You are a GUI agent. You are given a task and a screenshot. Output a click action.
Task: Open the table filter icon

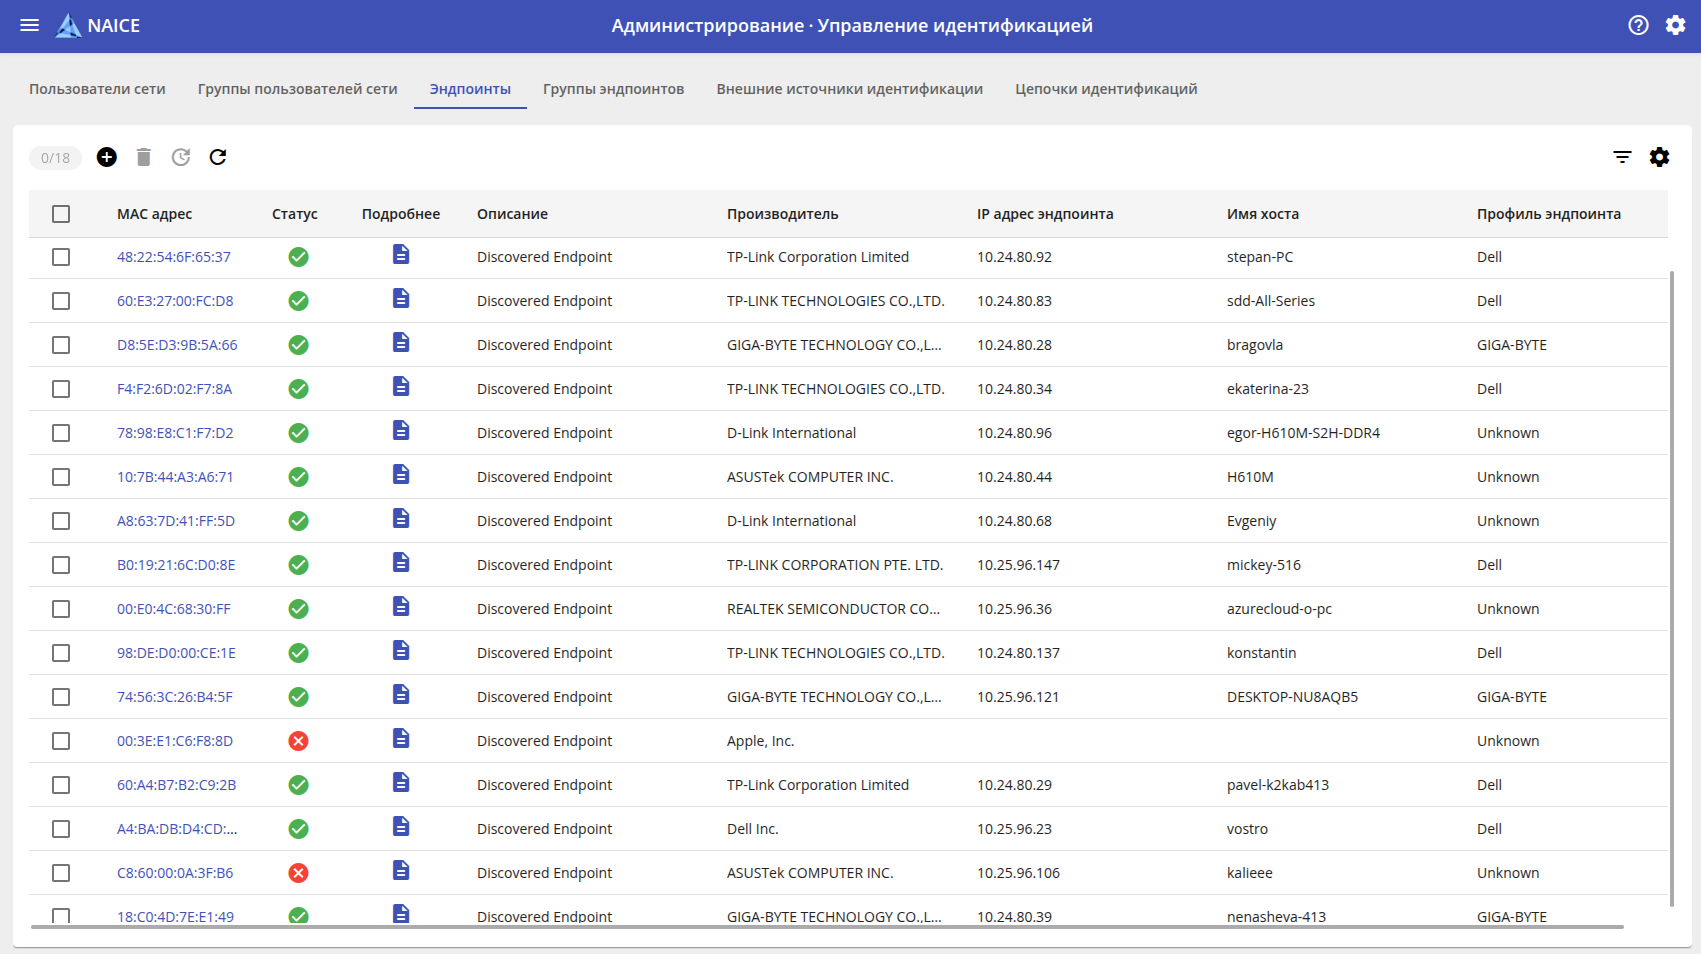pyautogui.click(x=1622, y=157)
